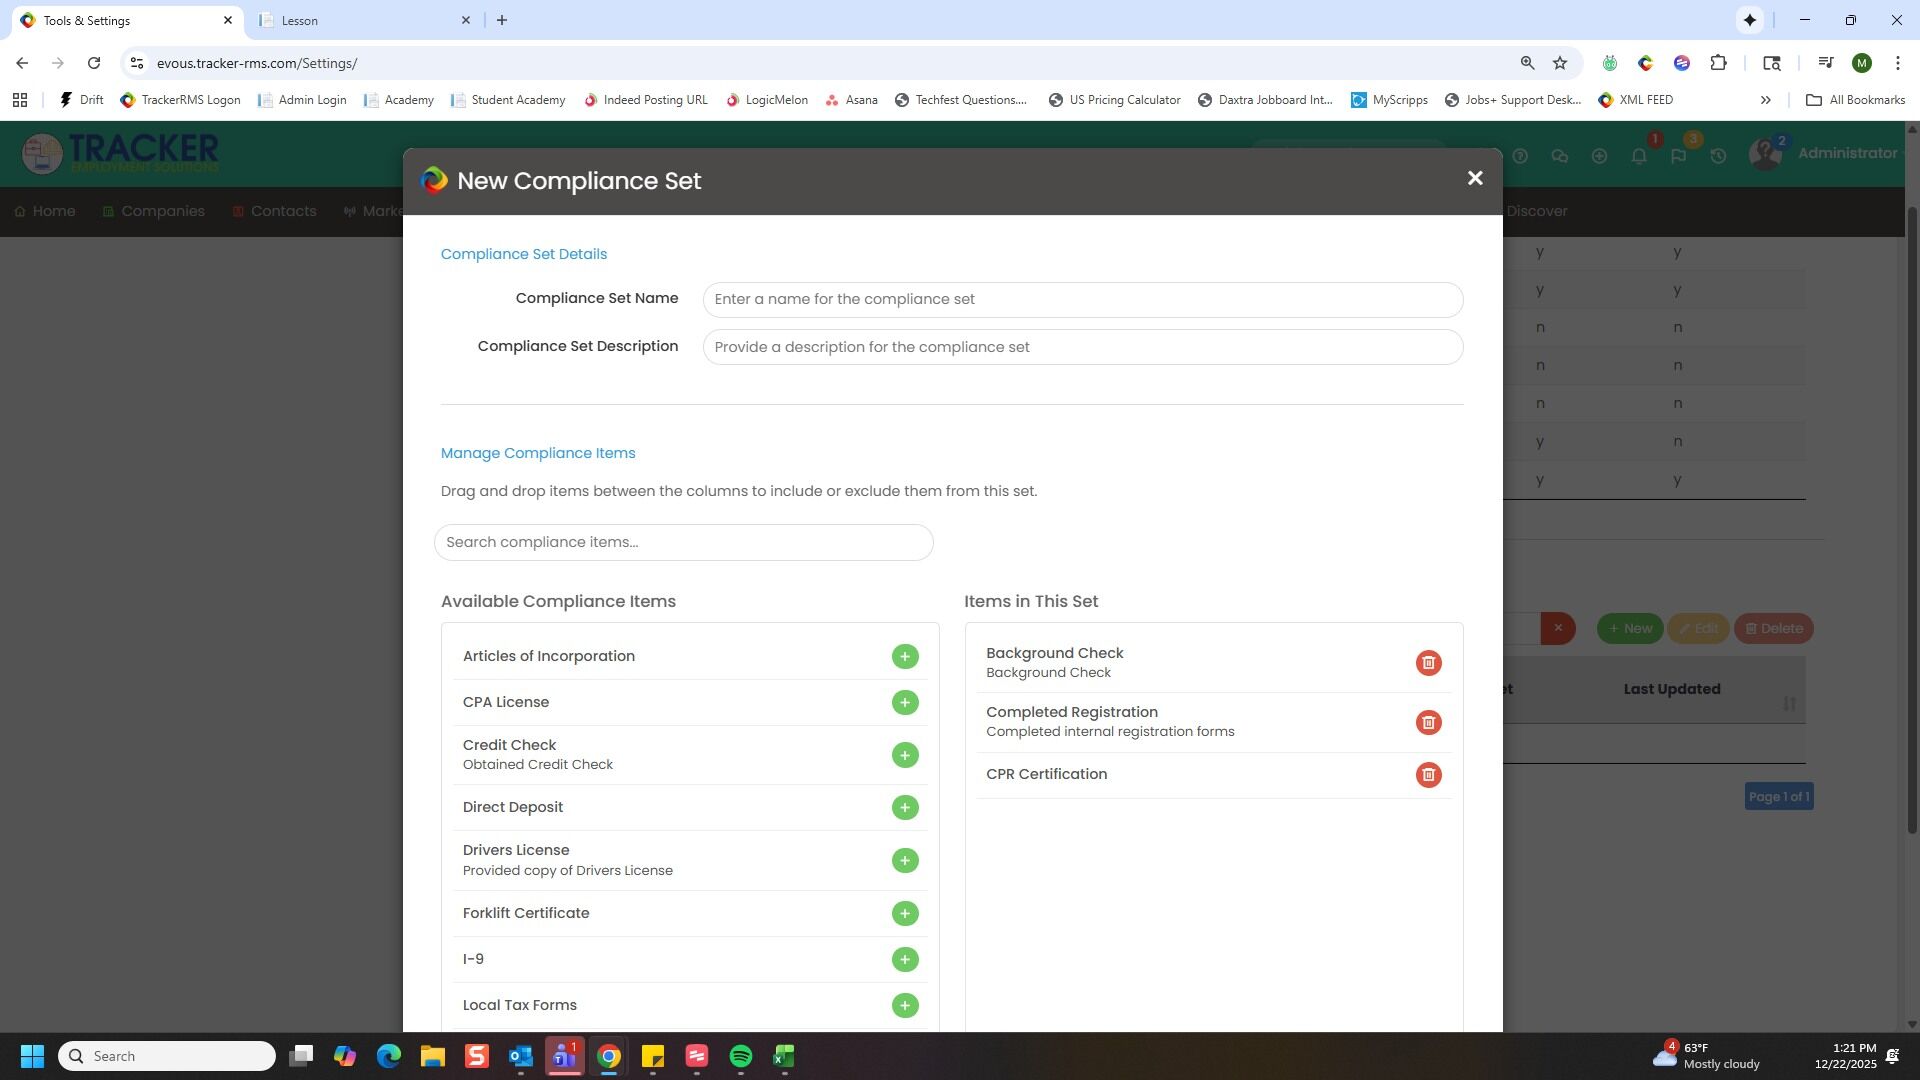
Task: Focus the Compliance Set Description field
Action: tap(1082, 347)
